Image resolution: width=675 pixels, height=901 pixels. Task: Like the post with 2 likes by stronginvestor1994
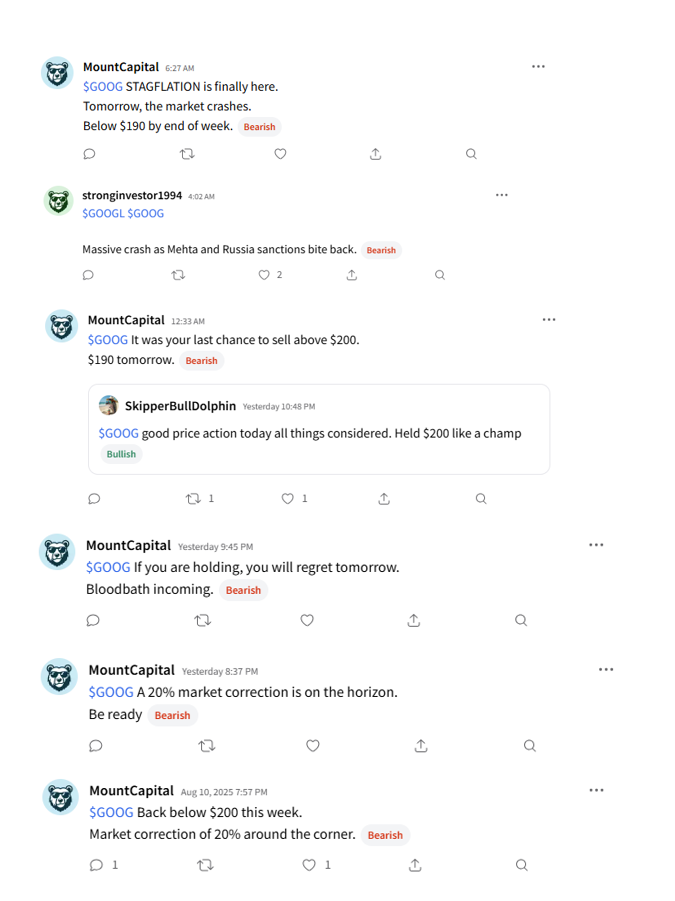coord(264,275)
